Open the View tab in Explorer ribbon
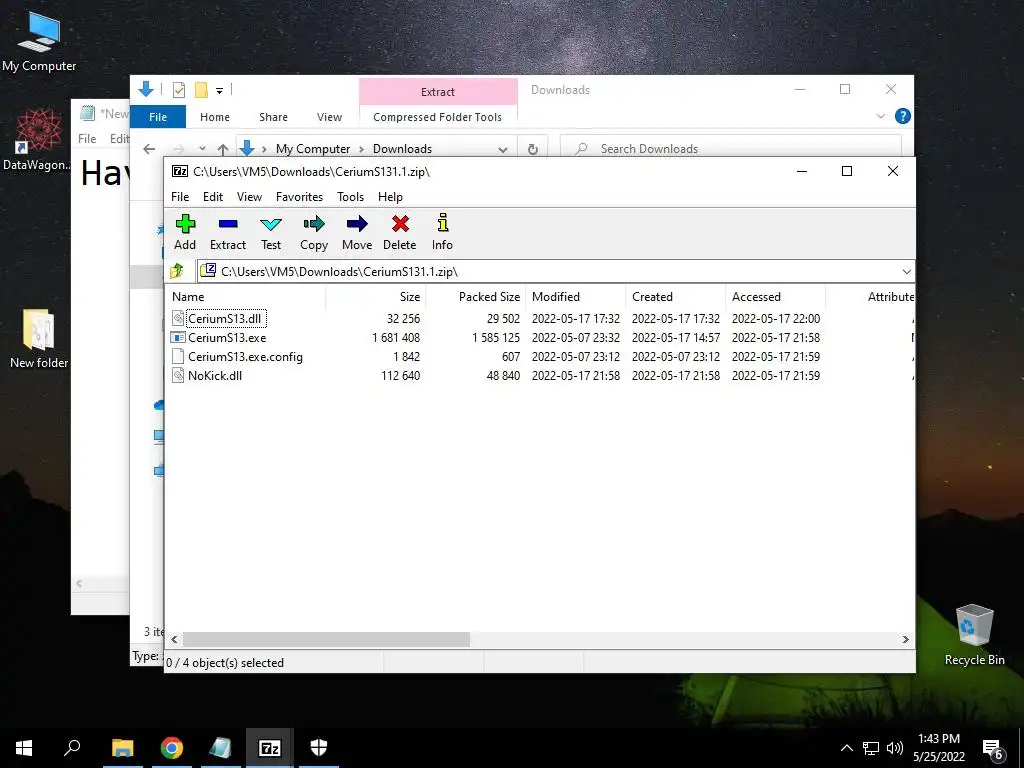This screenshot has width=1024, height=768. (x=329, y=117)
